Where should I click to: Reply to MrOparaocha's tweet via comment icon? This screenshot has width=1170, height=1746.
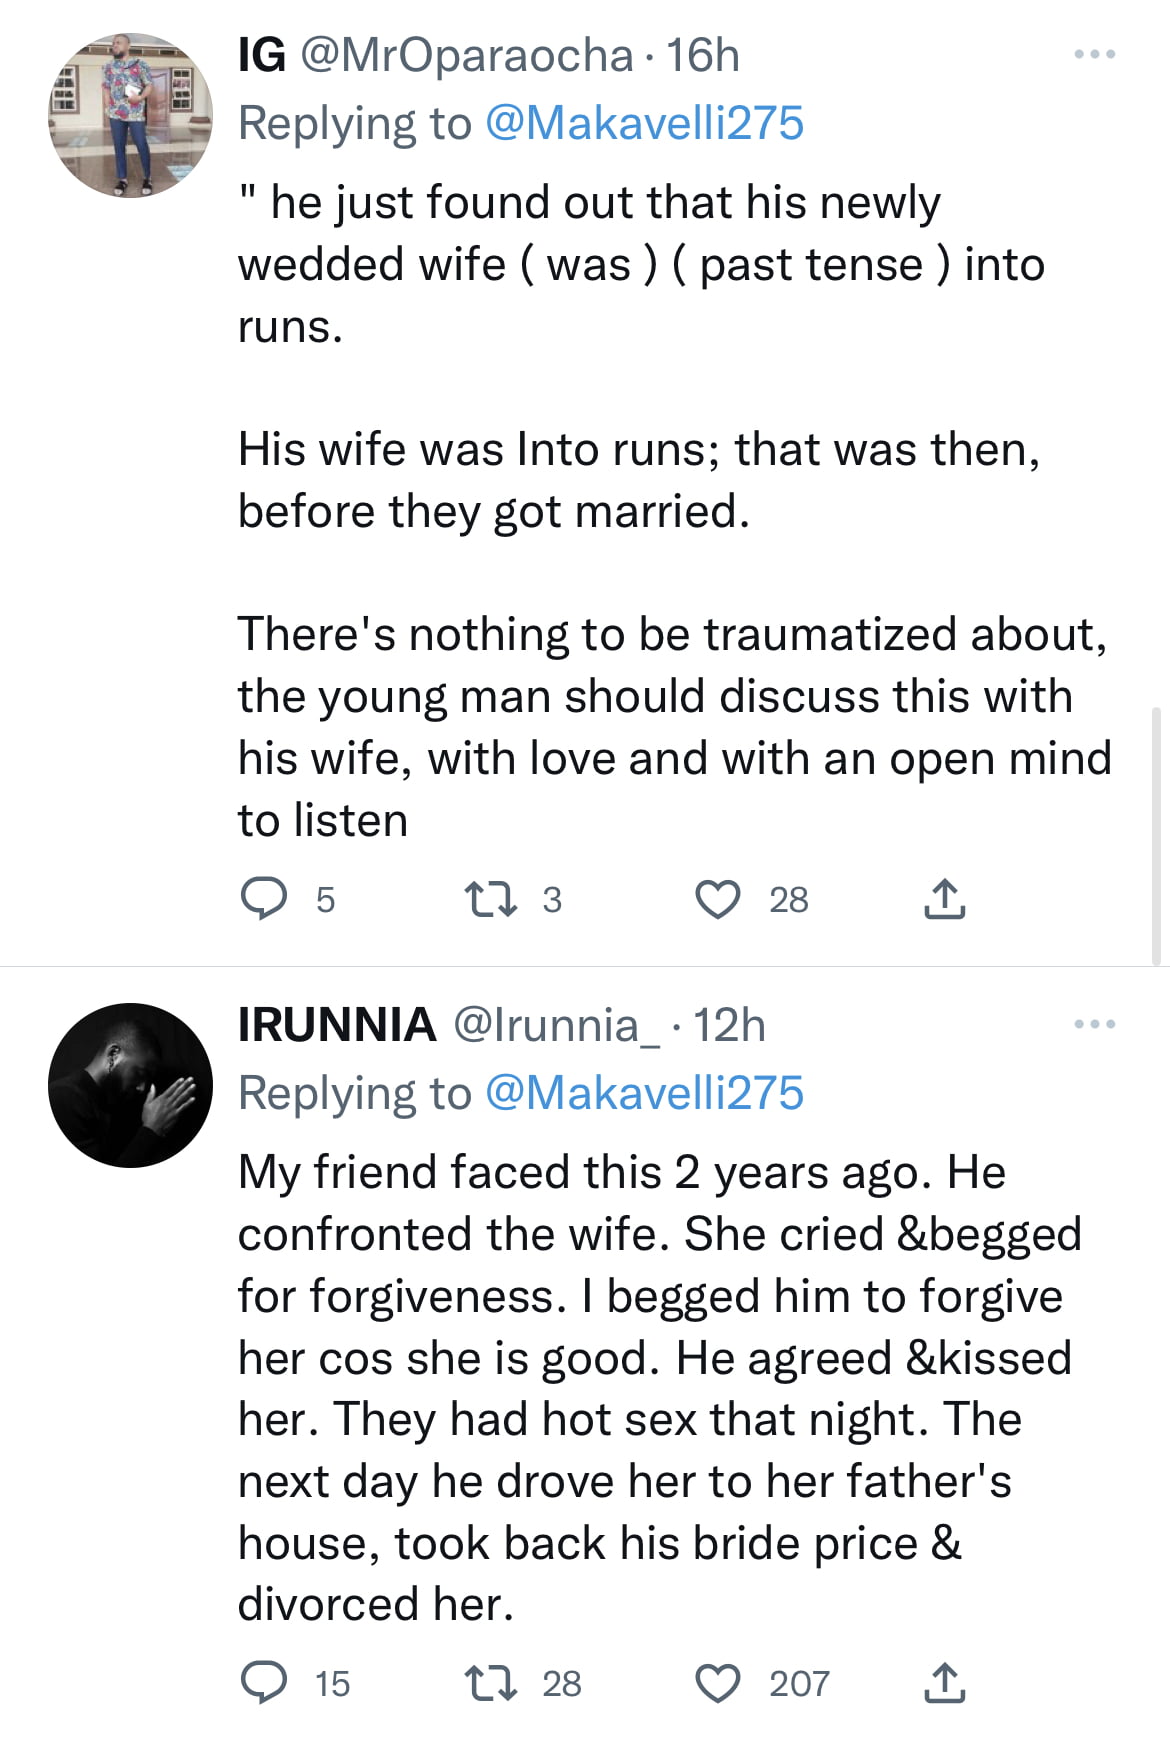[264, 898]
